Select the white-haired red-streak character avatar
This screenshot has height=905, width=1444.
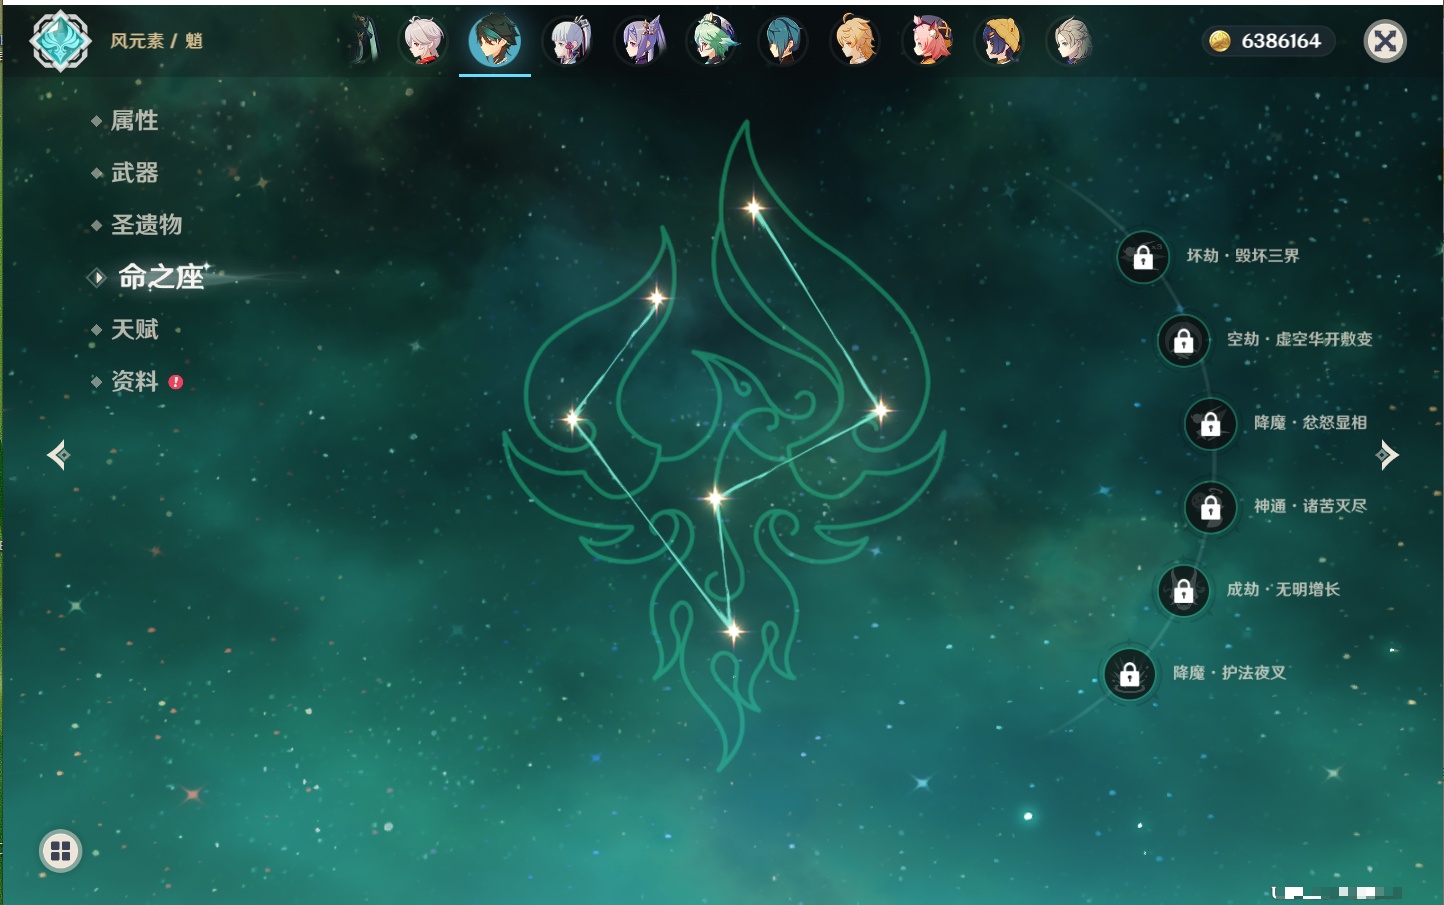pos(424,42)
